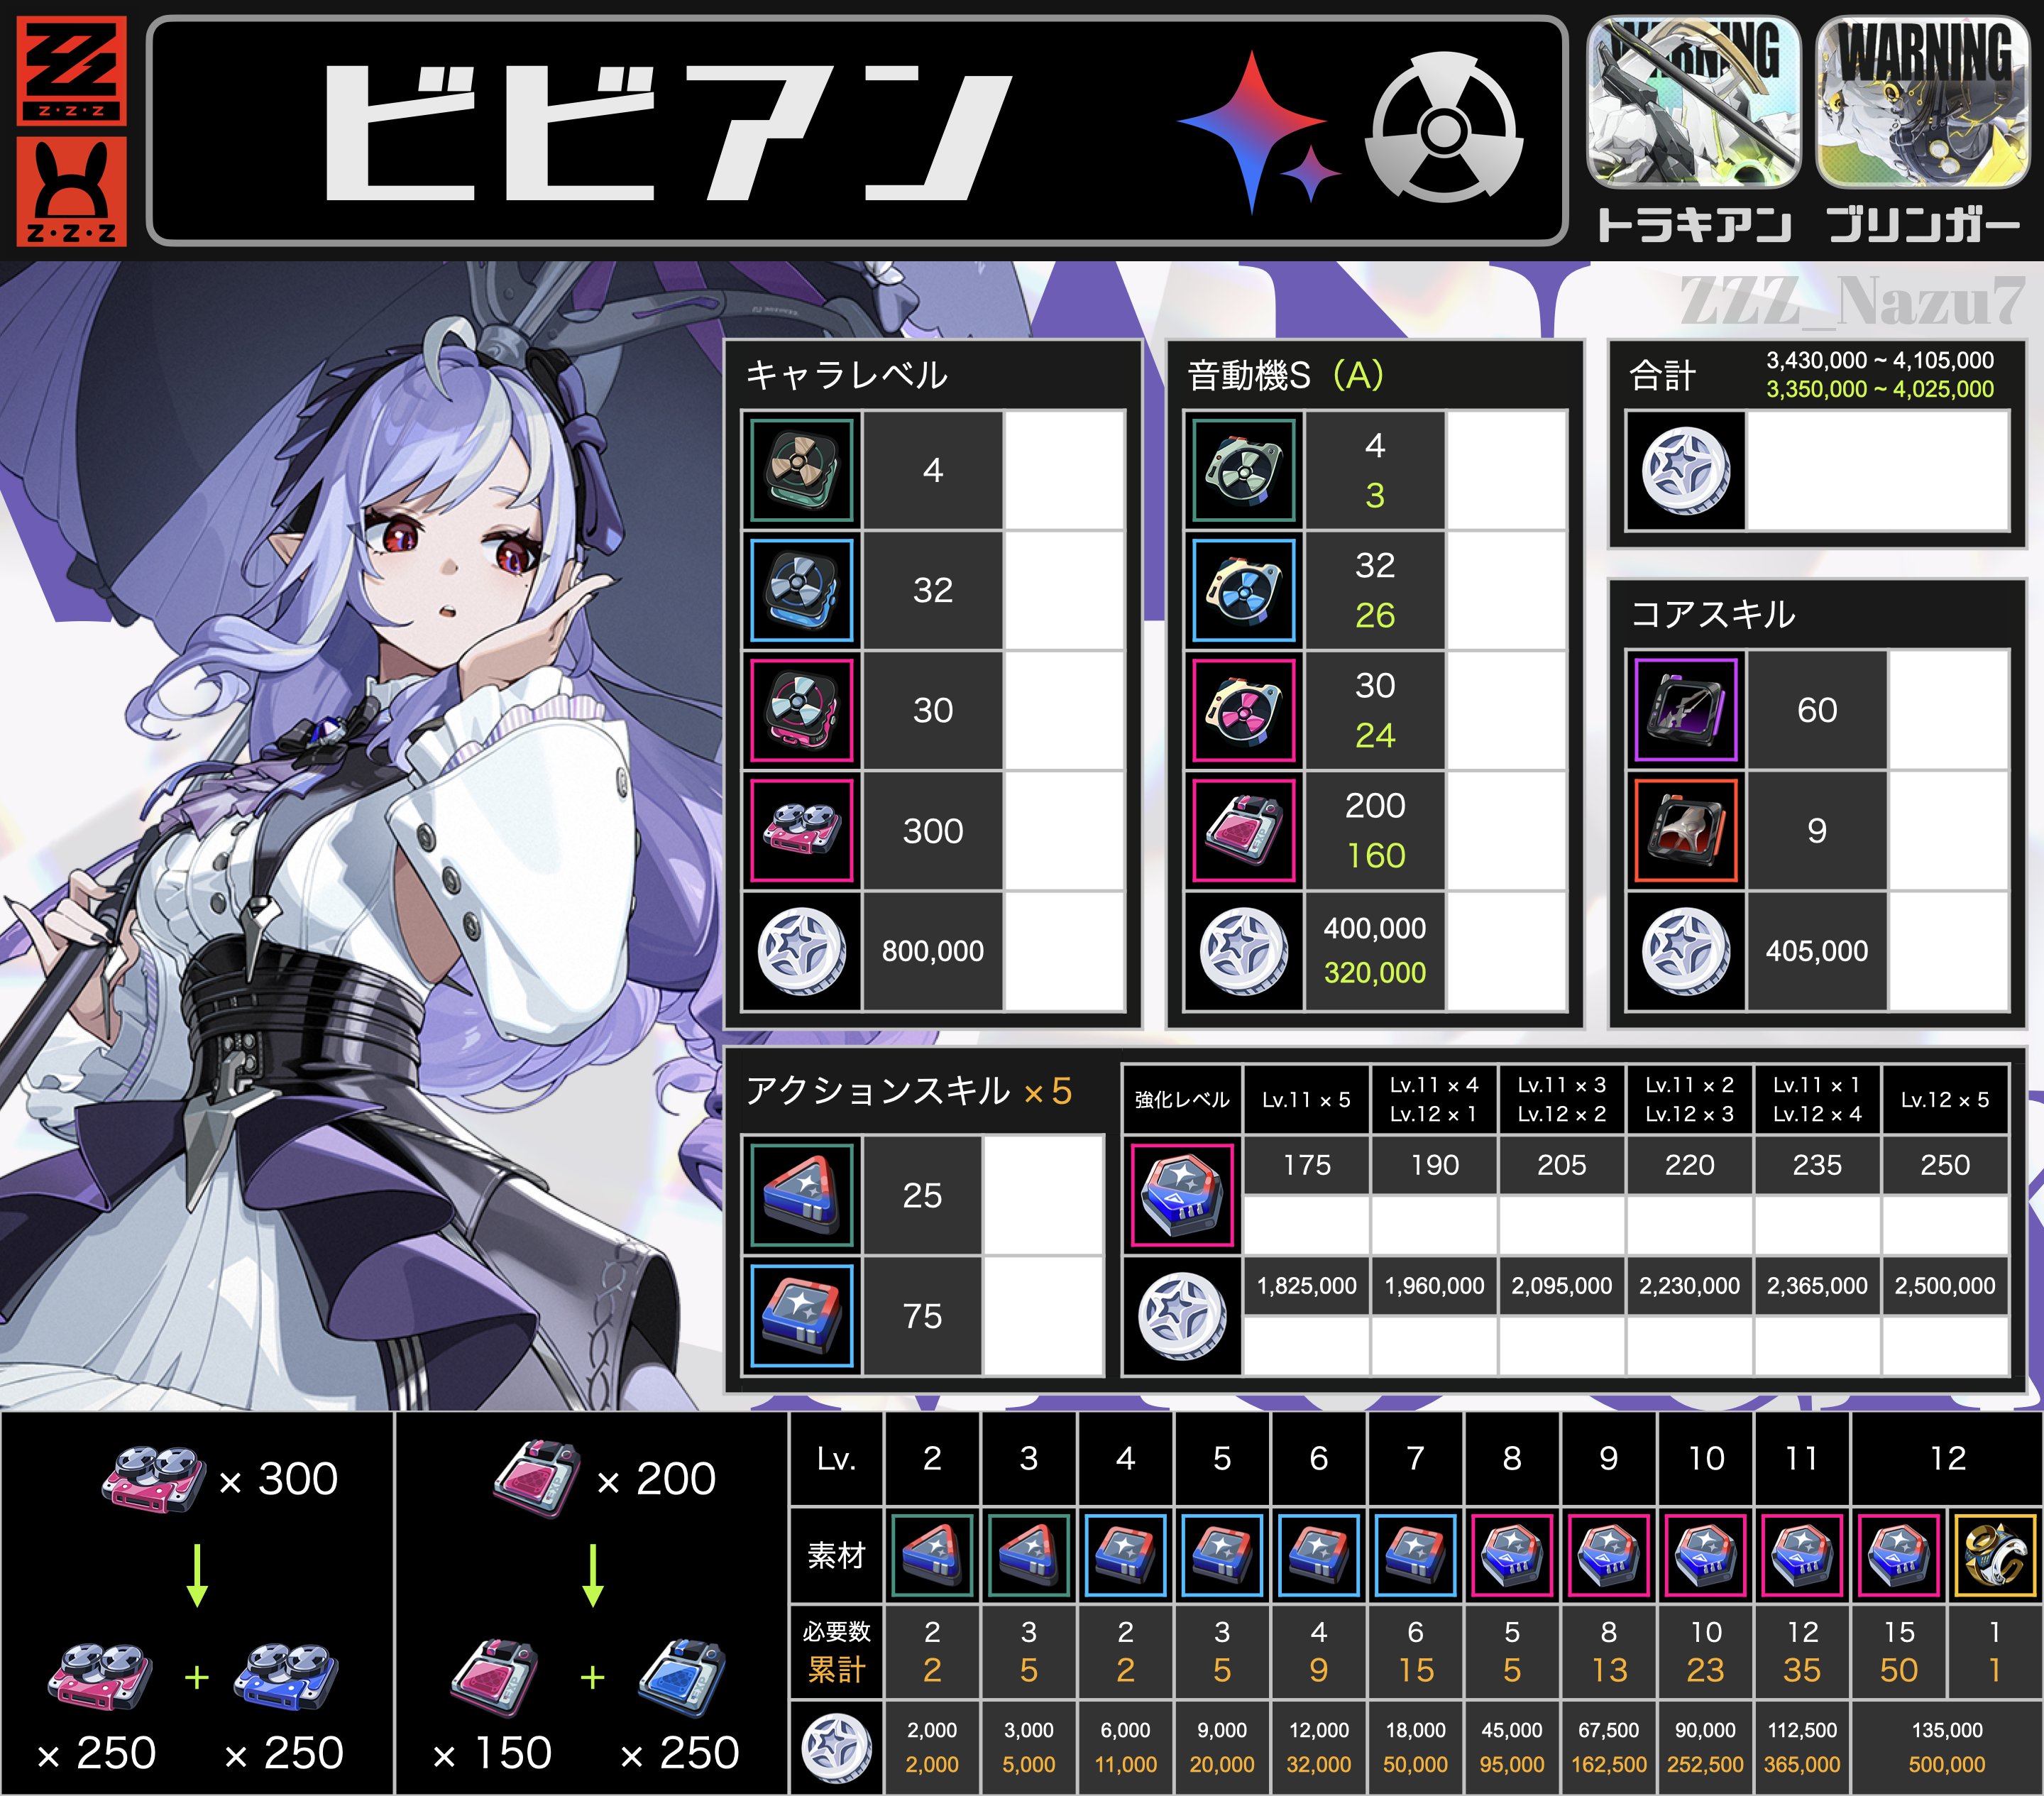
Task: Click the orange 累計 row label
Action: (x=836, y=1669)
